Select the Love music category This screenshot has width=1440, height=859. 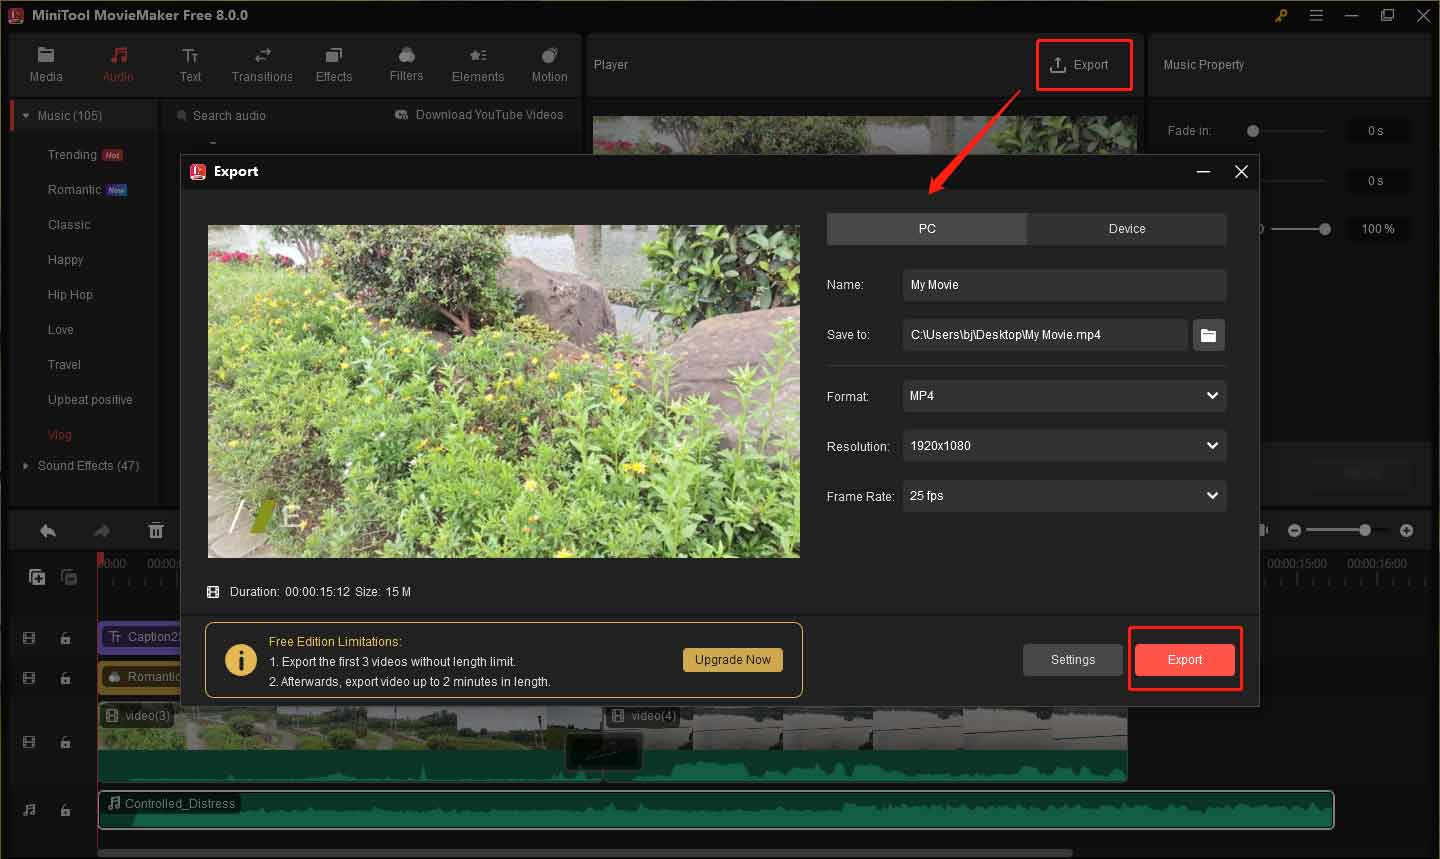coord(60,330)
